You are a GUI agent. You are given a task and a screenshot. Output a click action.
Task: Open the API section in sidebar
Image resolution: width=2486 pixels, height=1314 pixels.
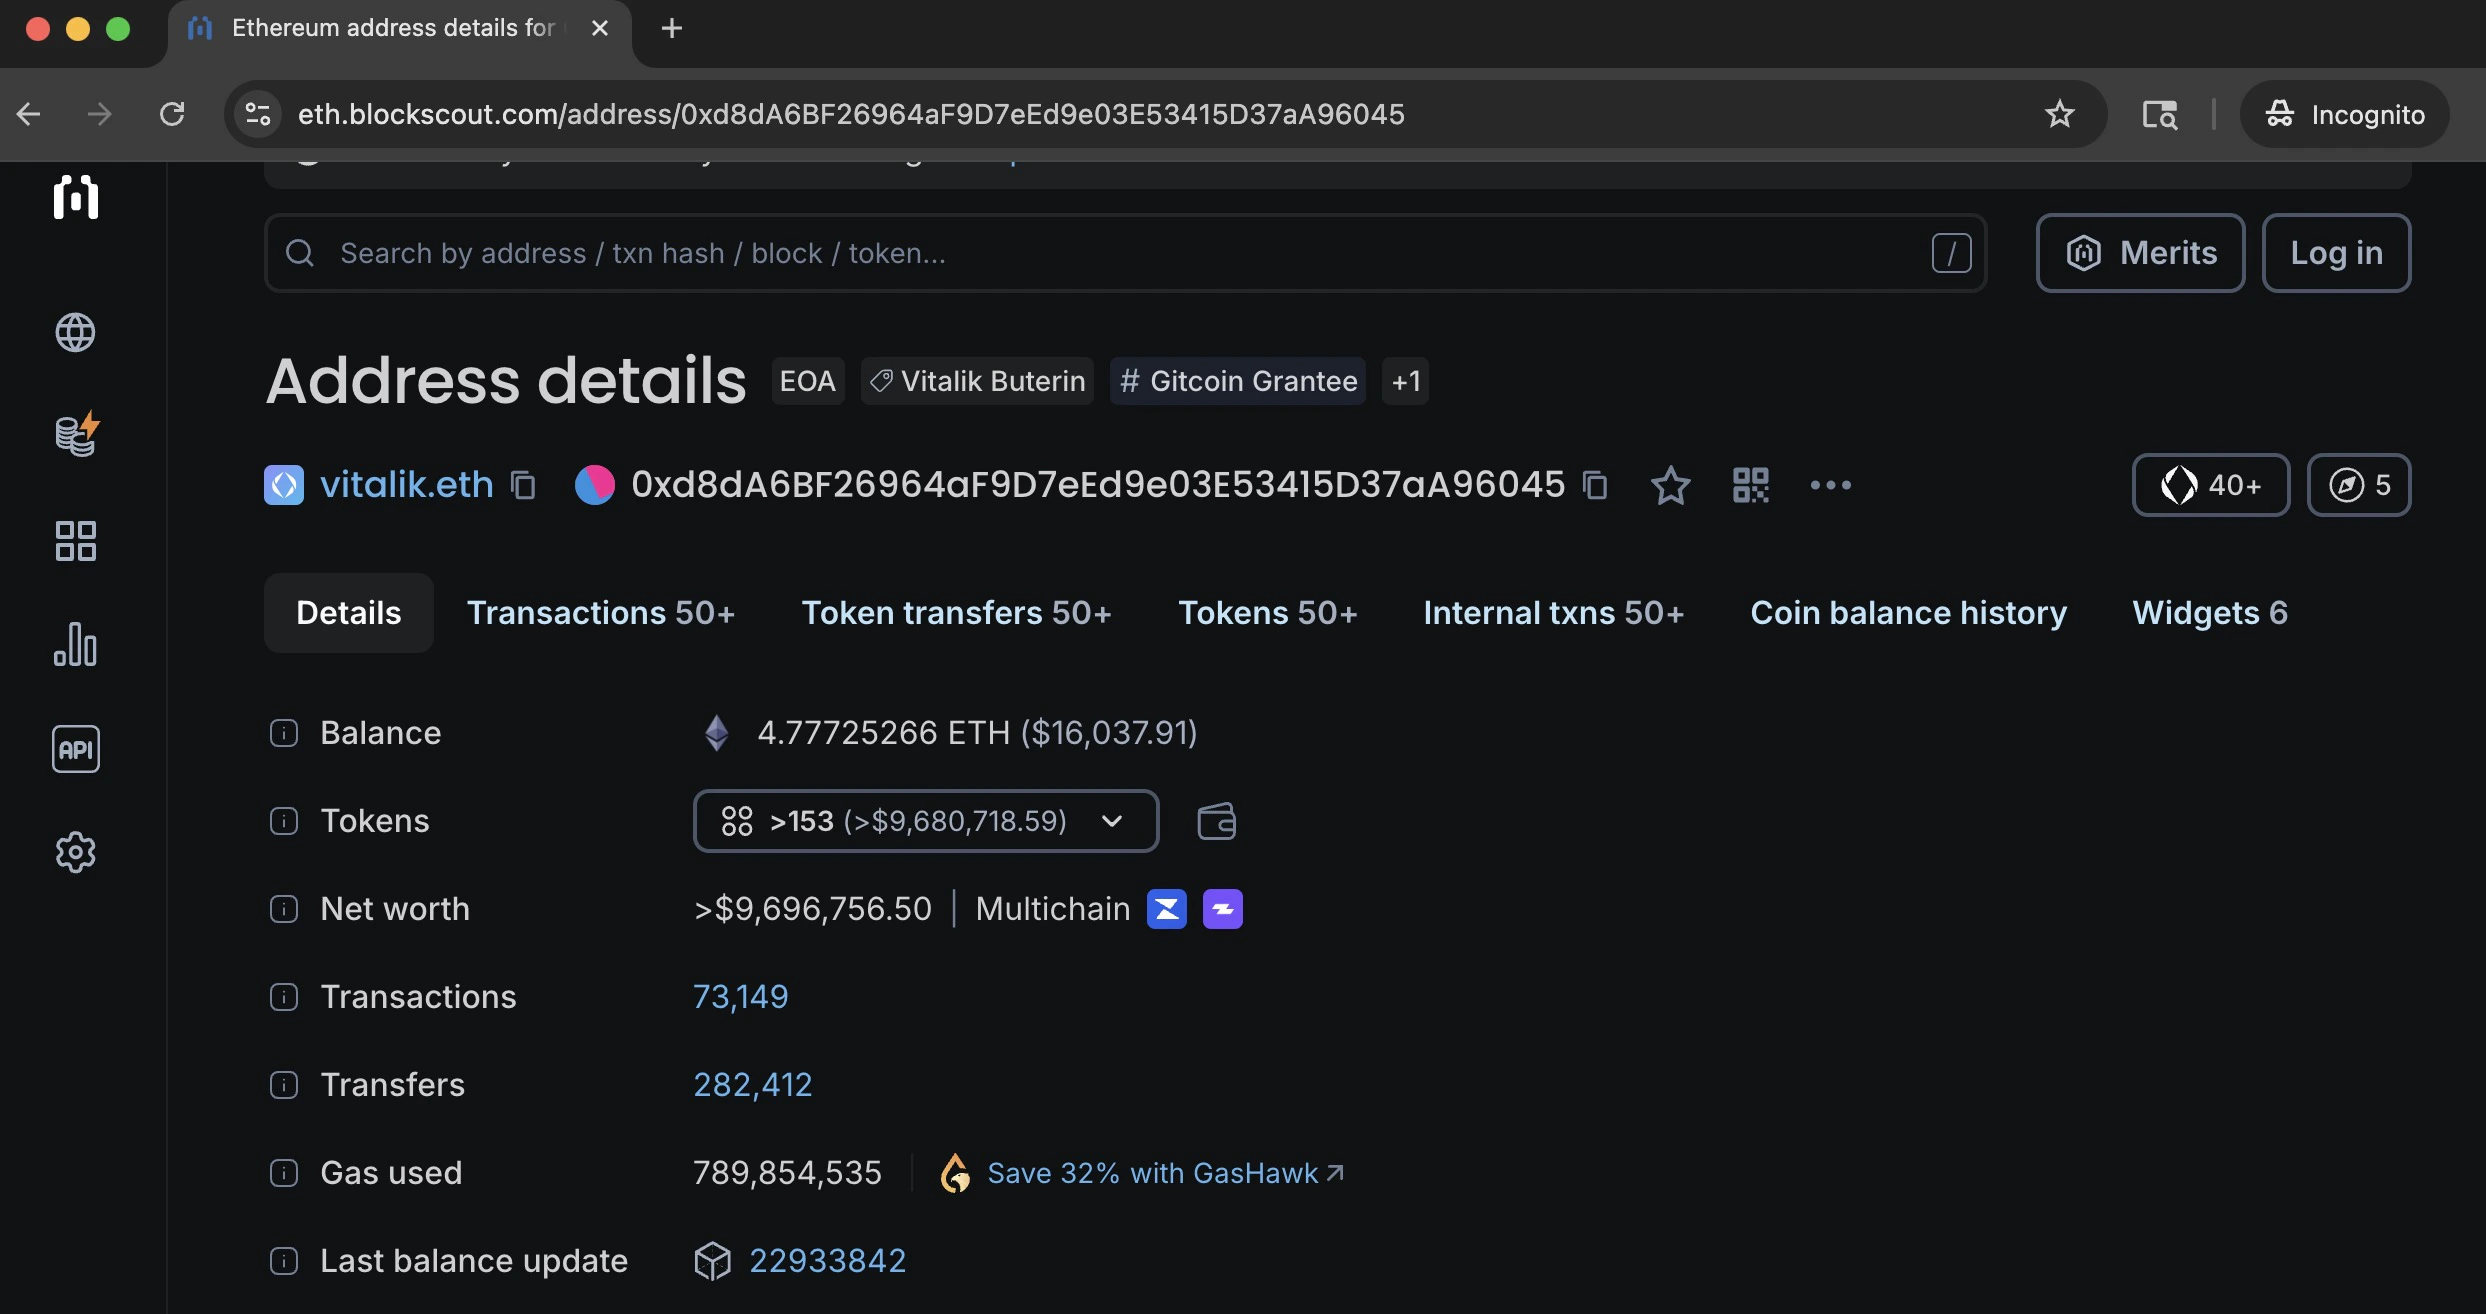click(x=76, y=749)
